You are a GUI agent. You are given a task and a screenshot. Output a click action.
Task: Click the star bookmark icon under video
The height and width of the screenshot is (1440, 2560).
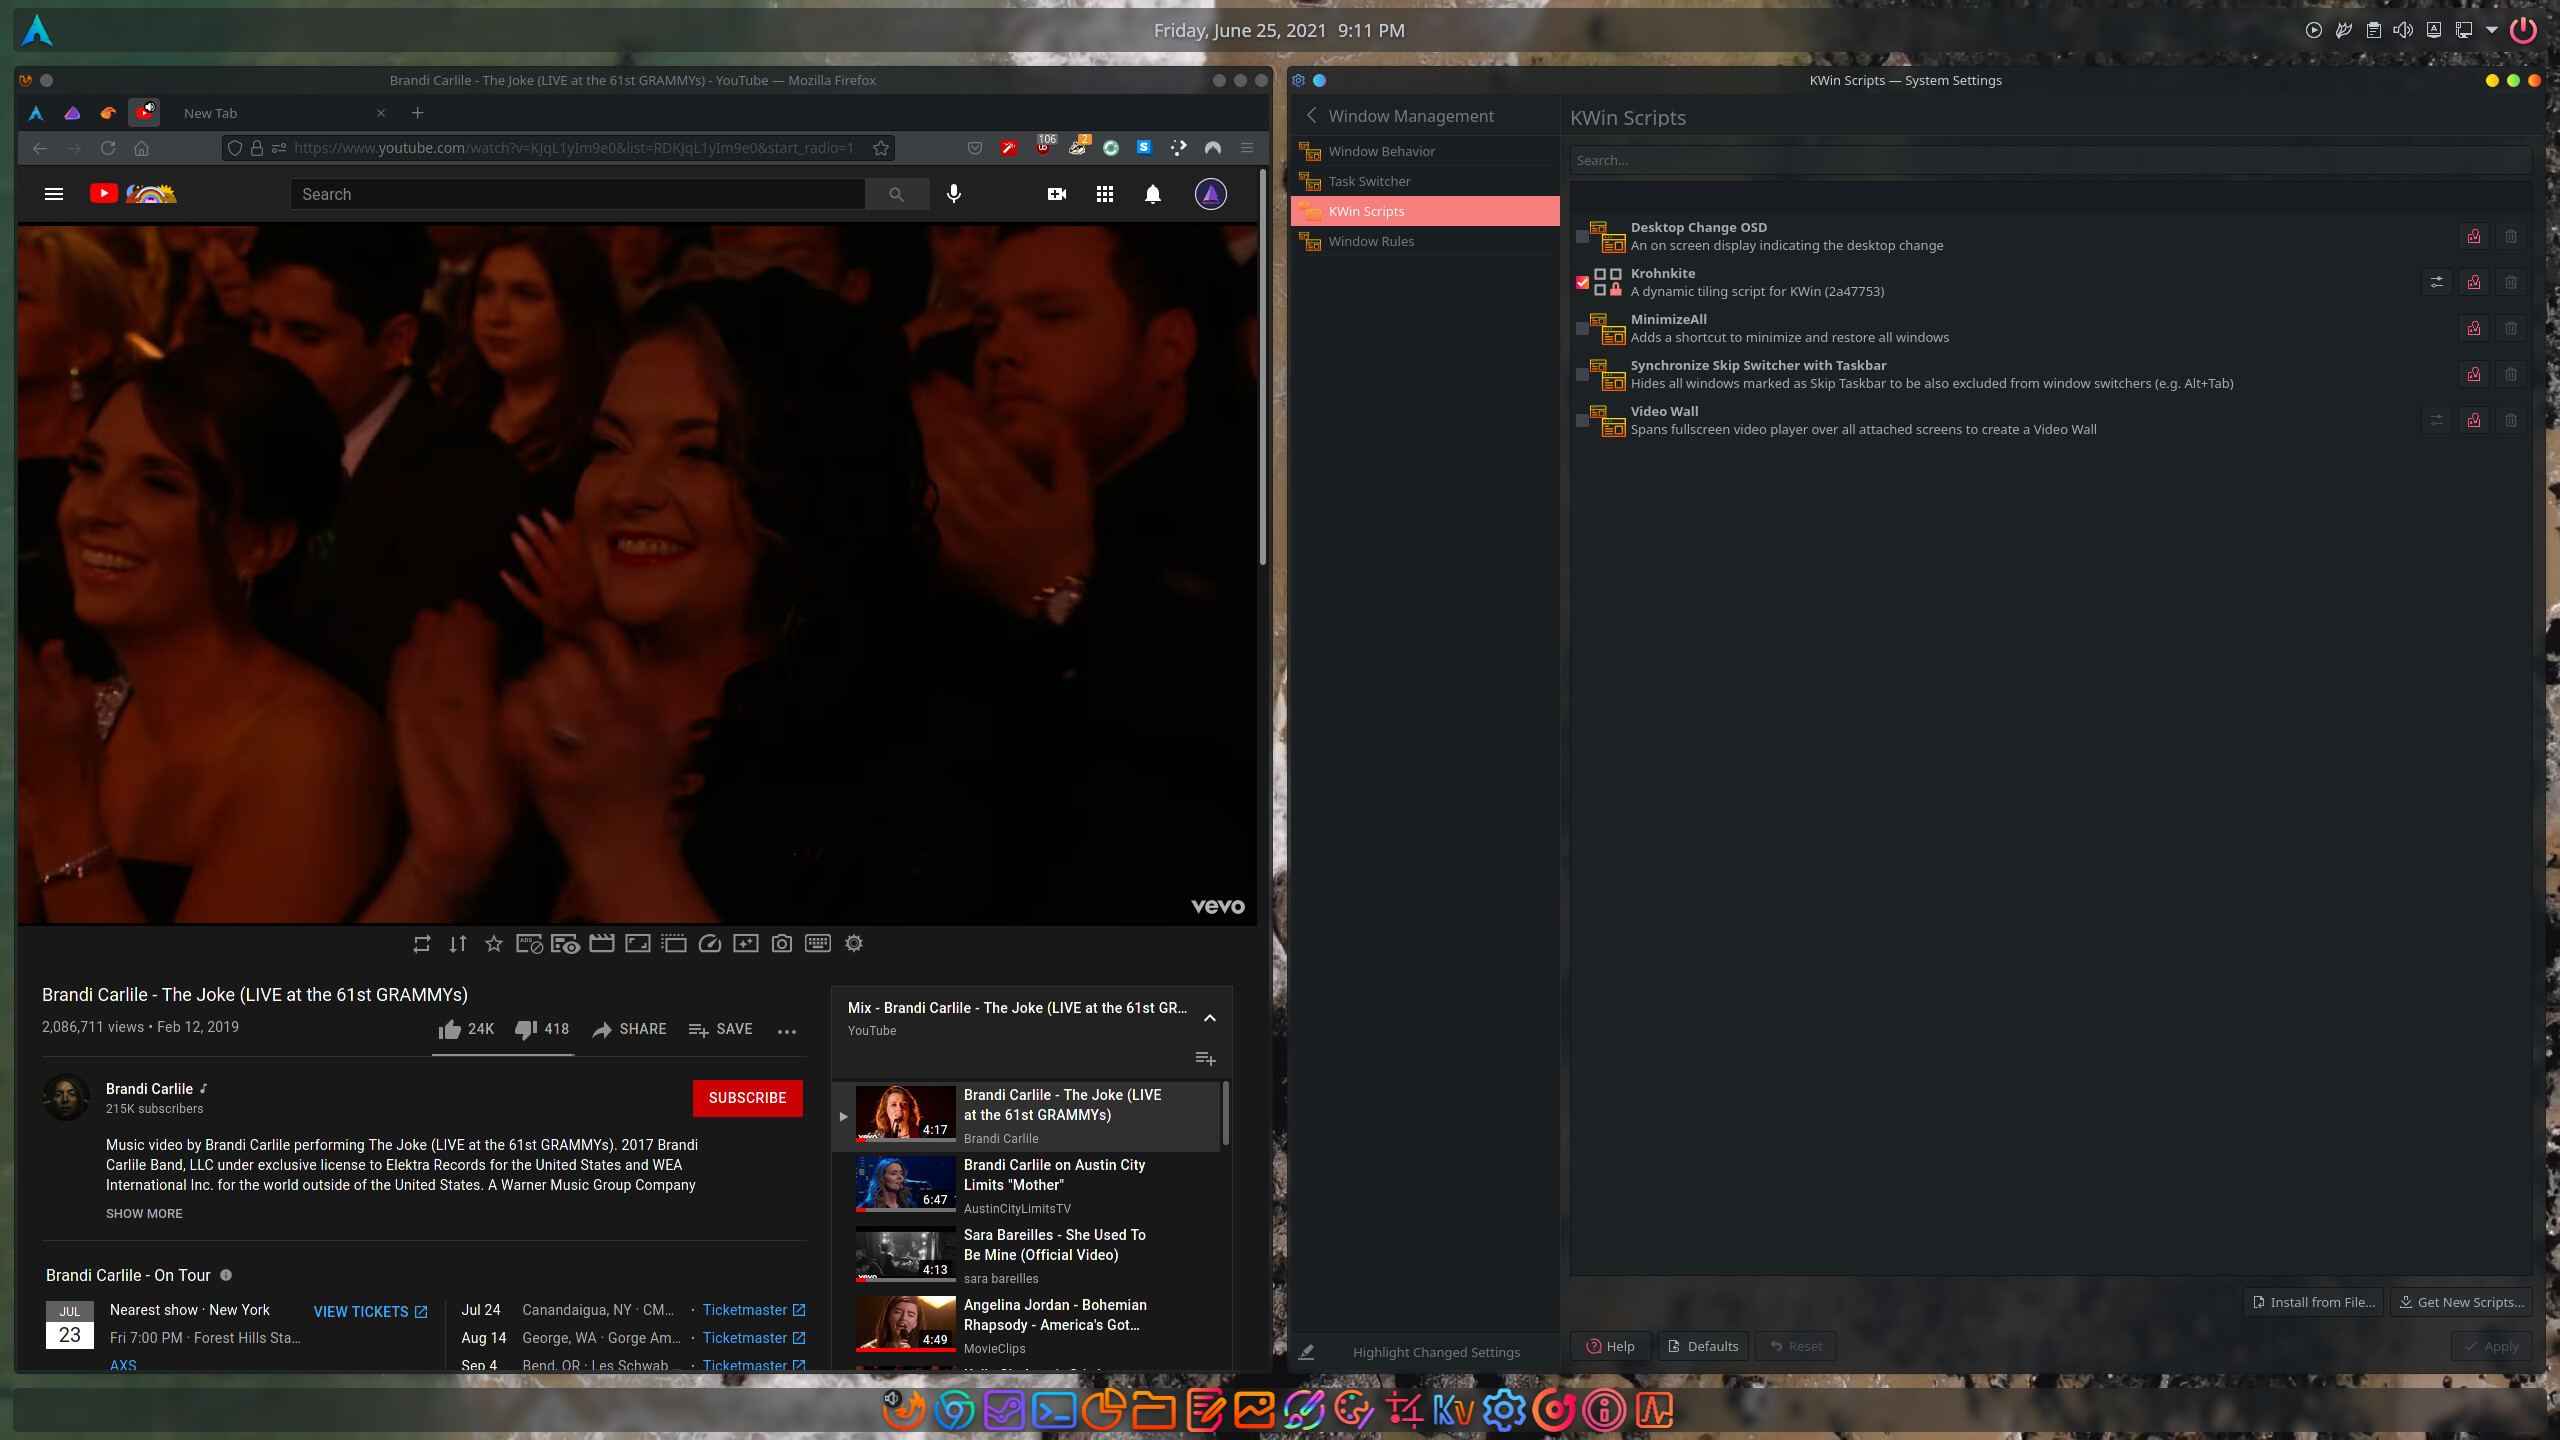click(494, 943)
